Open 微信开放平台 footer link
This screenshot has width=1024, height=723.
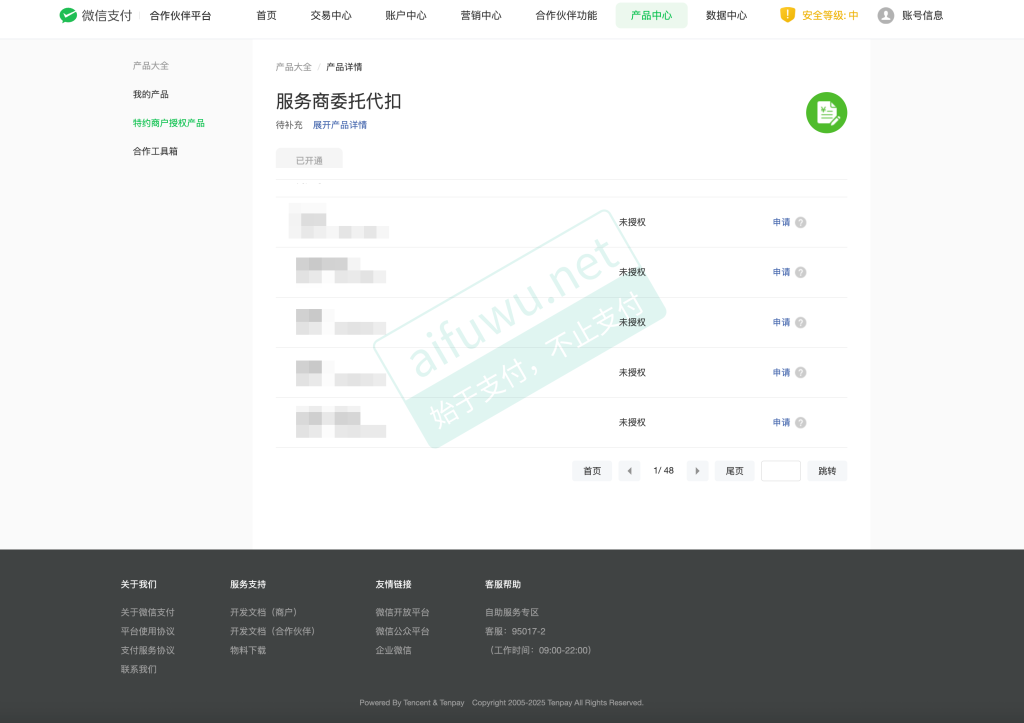[x=402, y=612]
